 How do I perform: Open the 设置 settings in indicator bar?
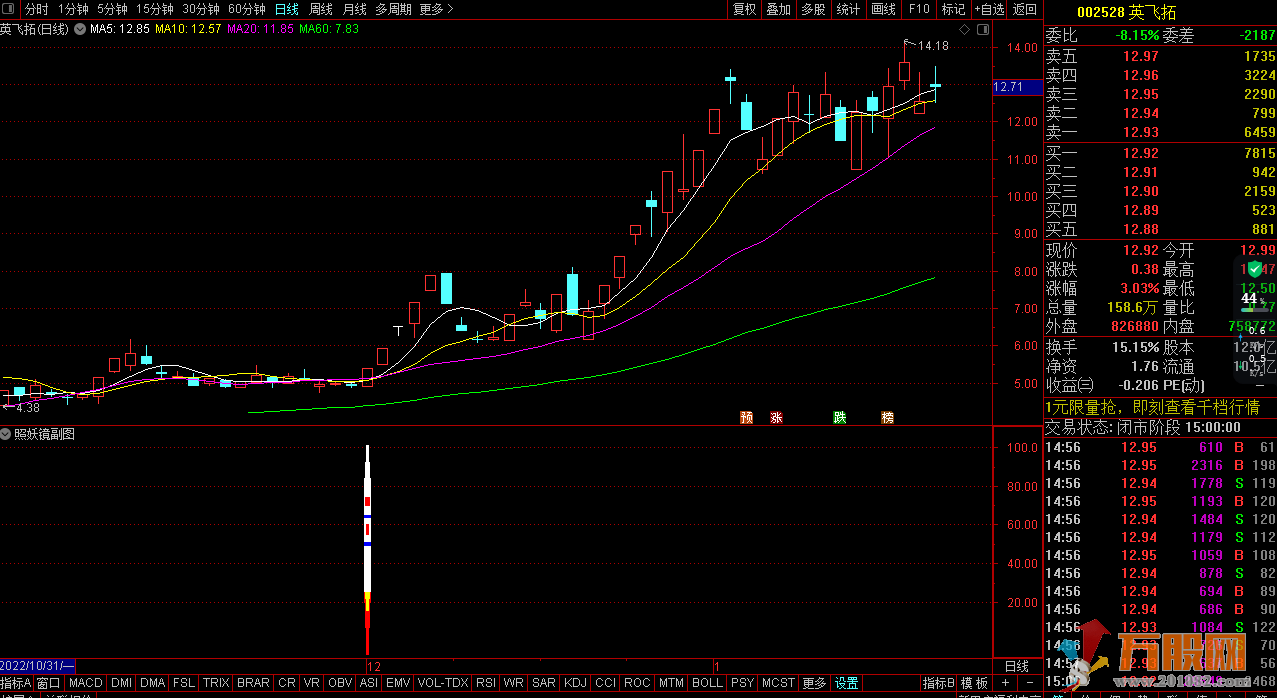pyautogui.click(x=847, y=683)
